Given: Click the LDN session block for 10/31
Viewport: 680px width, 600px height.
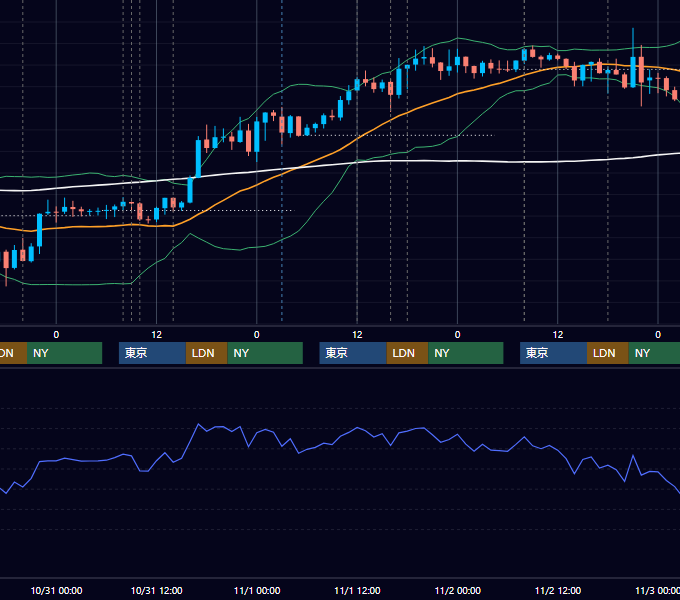Looking at the screenshot, I should pyautogui.click(x=206, y=353).
